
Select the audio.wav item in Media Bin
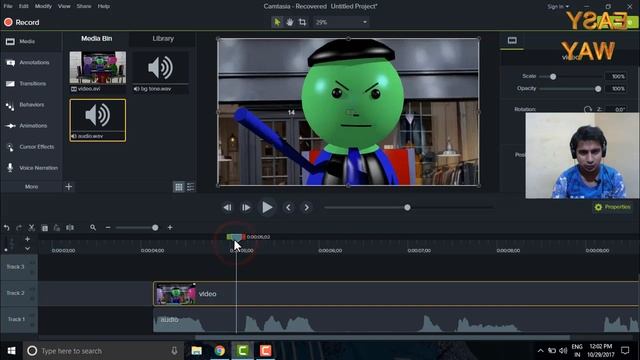pyautogui.click(x=98, y=120)
